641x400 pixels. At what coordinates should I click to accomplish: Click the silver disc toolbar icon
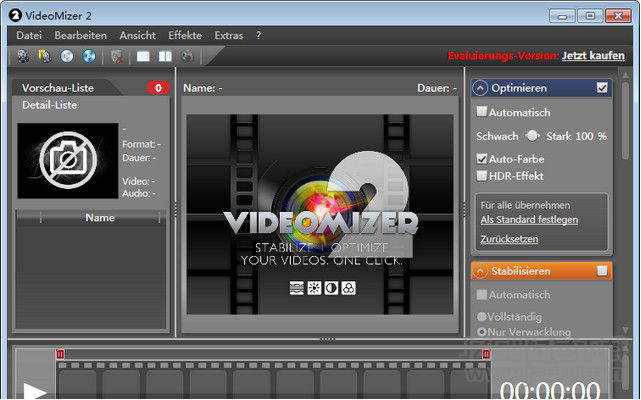coord(67,56)
